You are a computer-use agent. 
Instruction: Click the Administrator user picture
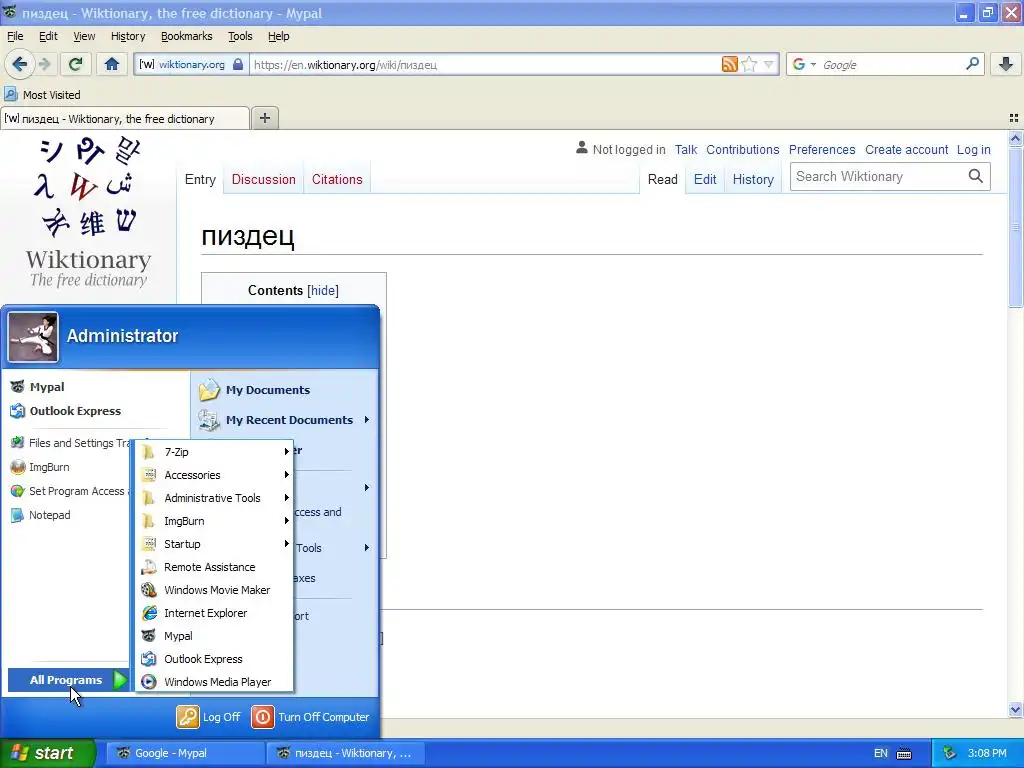point(33,337)
